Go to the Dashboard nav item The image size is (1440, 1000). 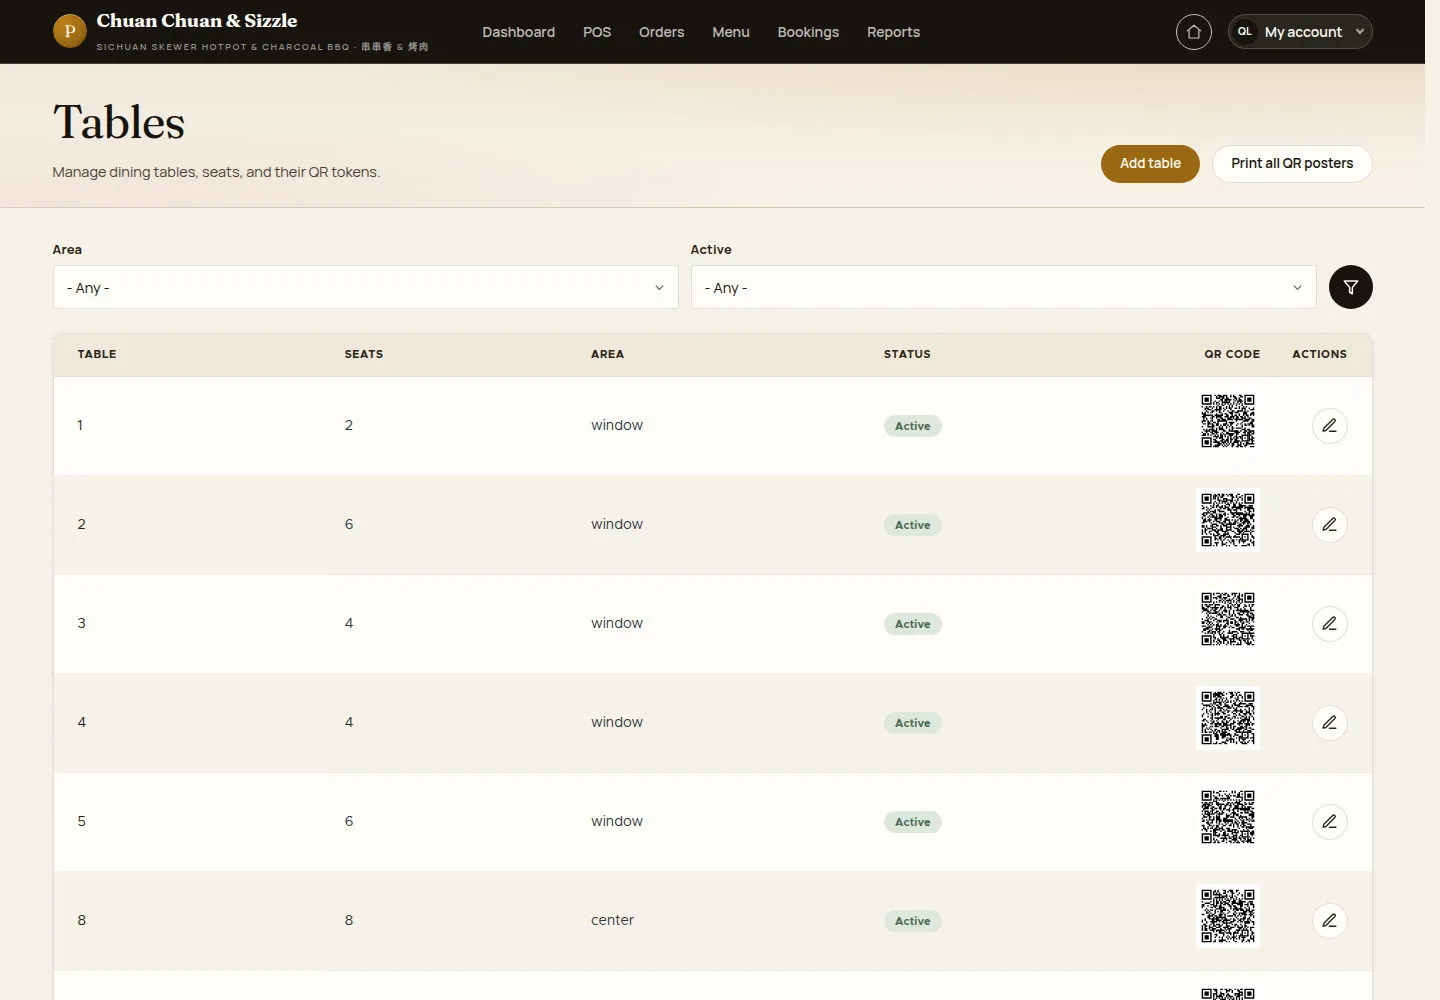pos(518,32)
